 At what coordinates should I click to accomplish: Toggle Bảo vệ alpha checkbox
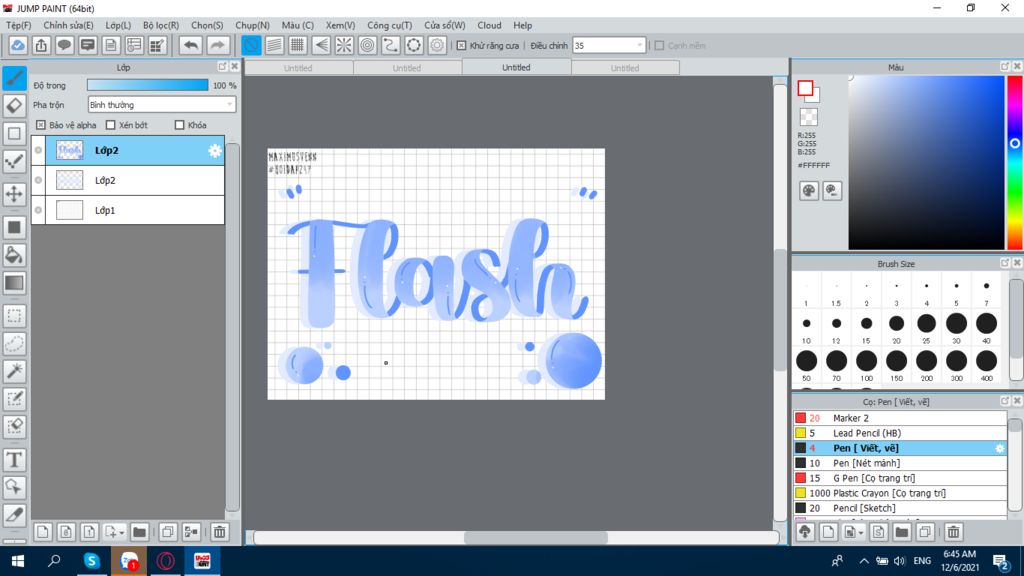(40, 125)
